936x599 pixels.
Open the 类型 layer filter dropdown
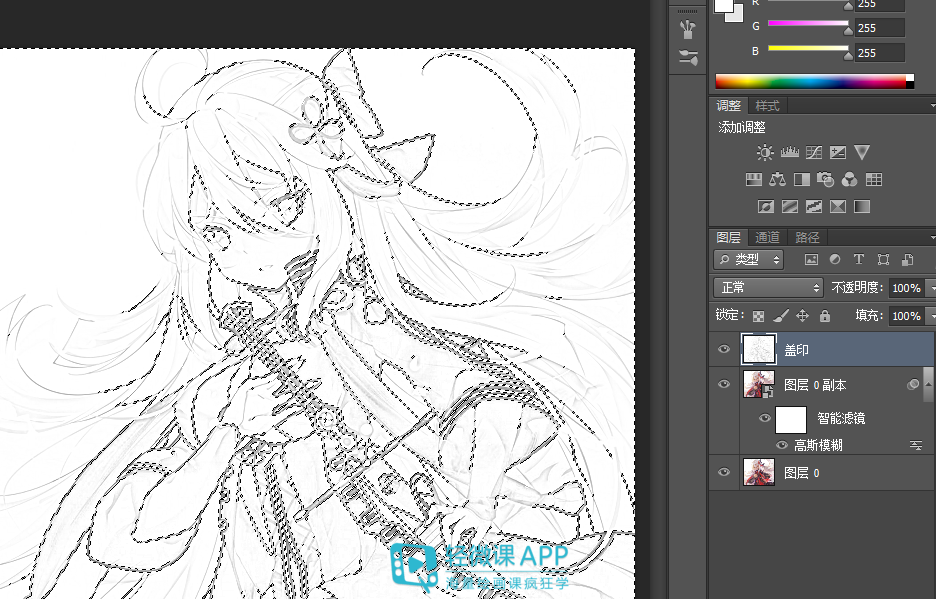point(748,259)
